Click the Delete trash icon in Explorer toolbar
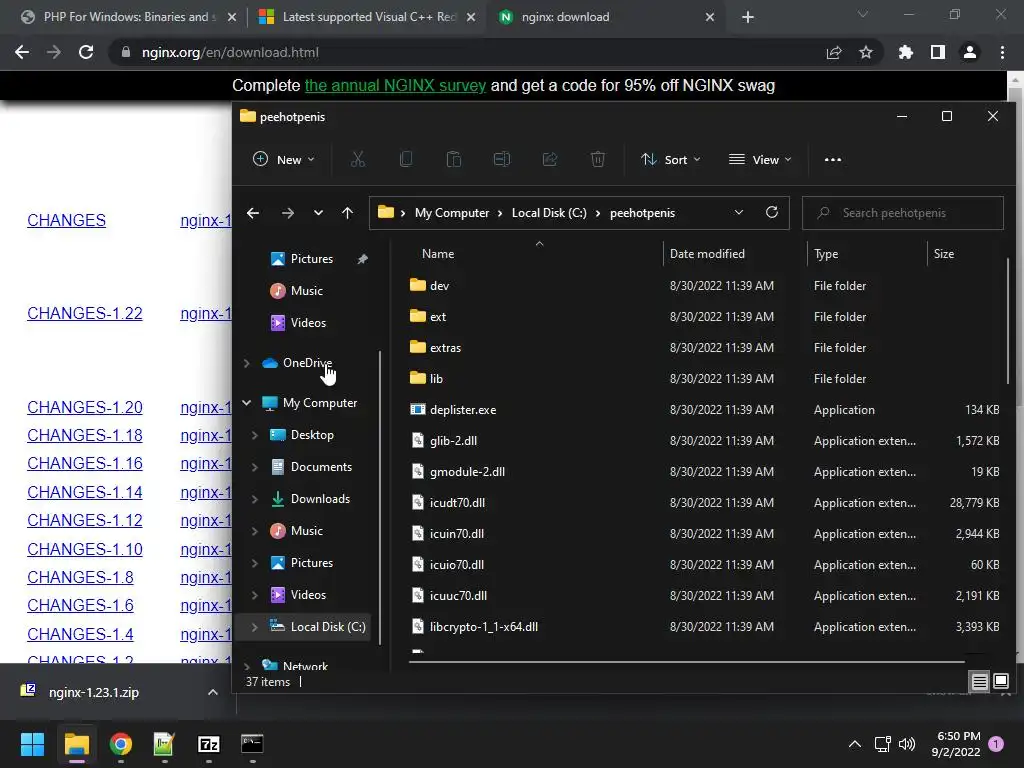This screenshot has height=768, width=1024. coord(598,159)
